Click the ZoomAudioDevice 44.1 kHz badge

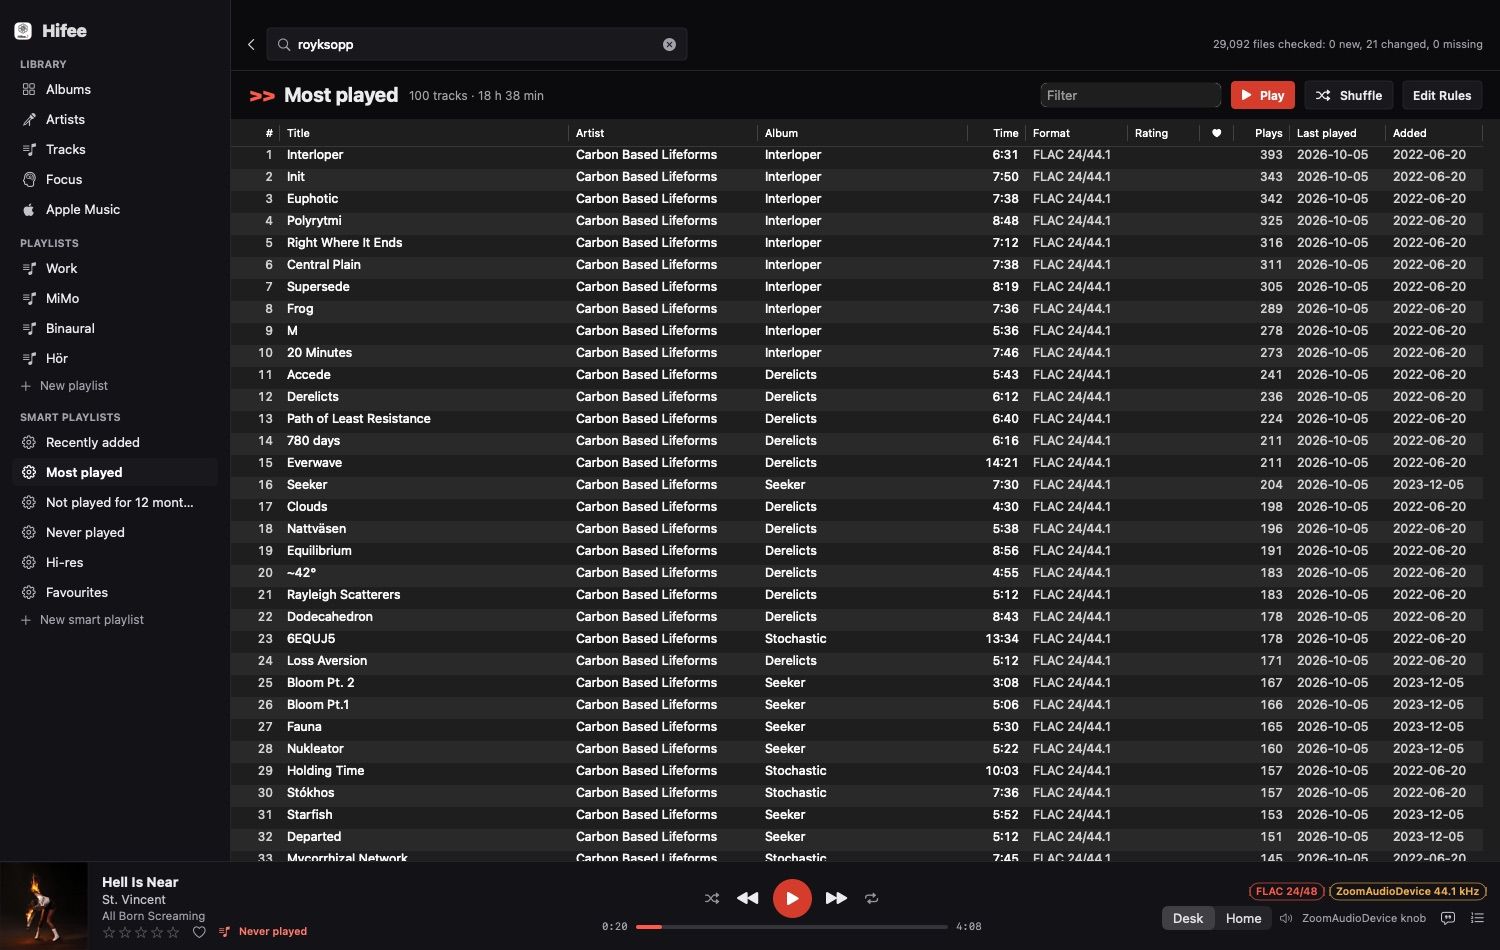click(x=1407, y=891)
